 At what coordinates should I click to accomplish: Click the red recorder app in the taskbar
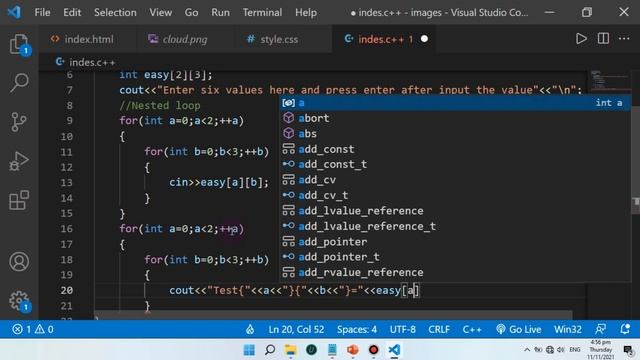[x=373, y=350]
